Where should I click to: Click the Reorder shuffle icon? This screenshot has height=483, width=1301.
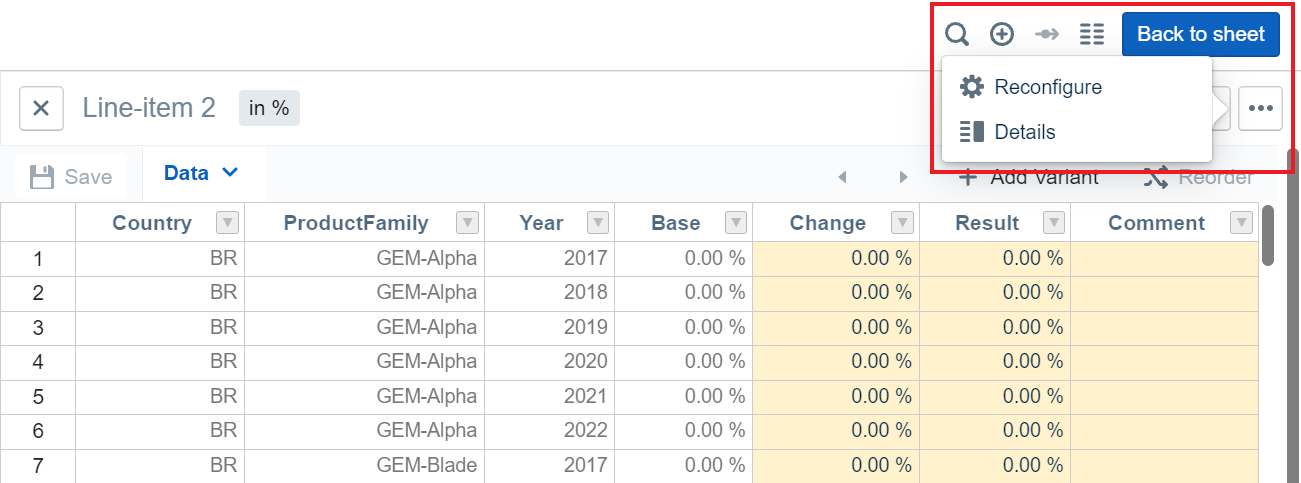(x=1155, y=177)
